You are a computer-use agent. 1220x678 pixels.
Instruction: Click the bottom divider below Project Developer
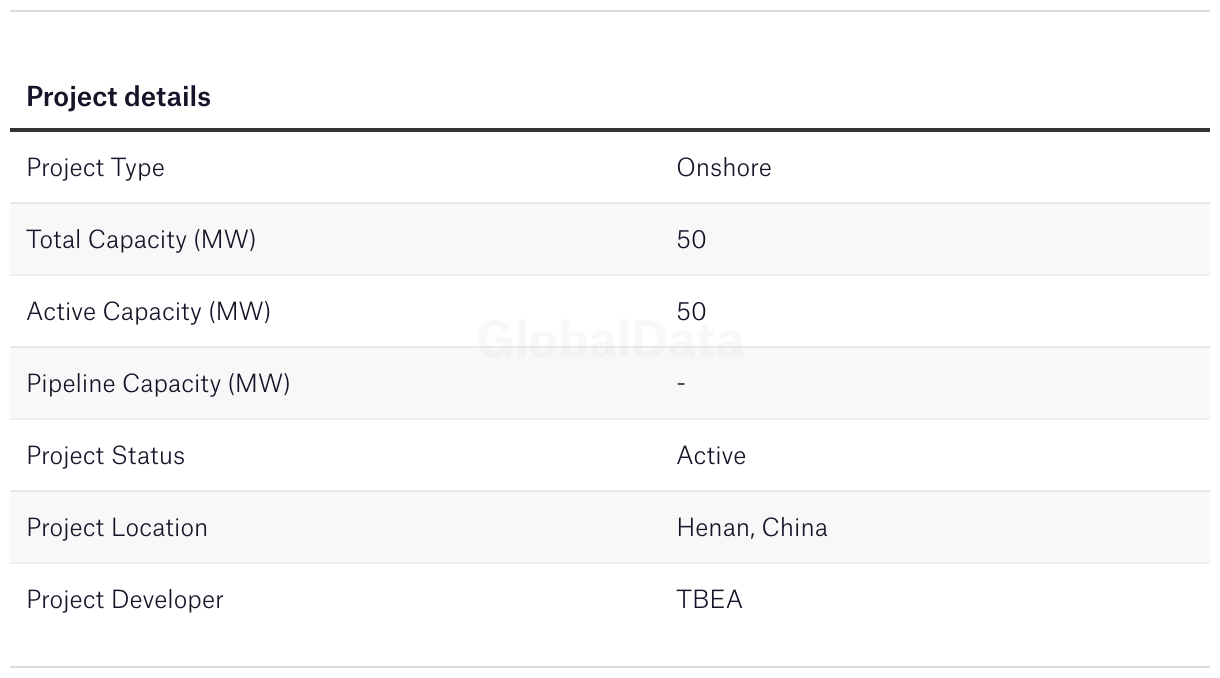point(610,667)
